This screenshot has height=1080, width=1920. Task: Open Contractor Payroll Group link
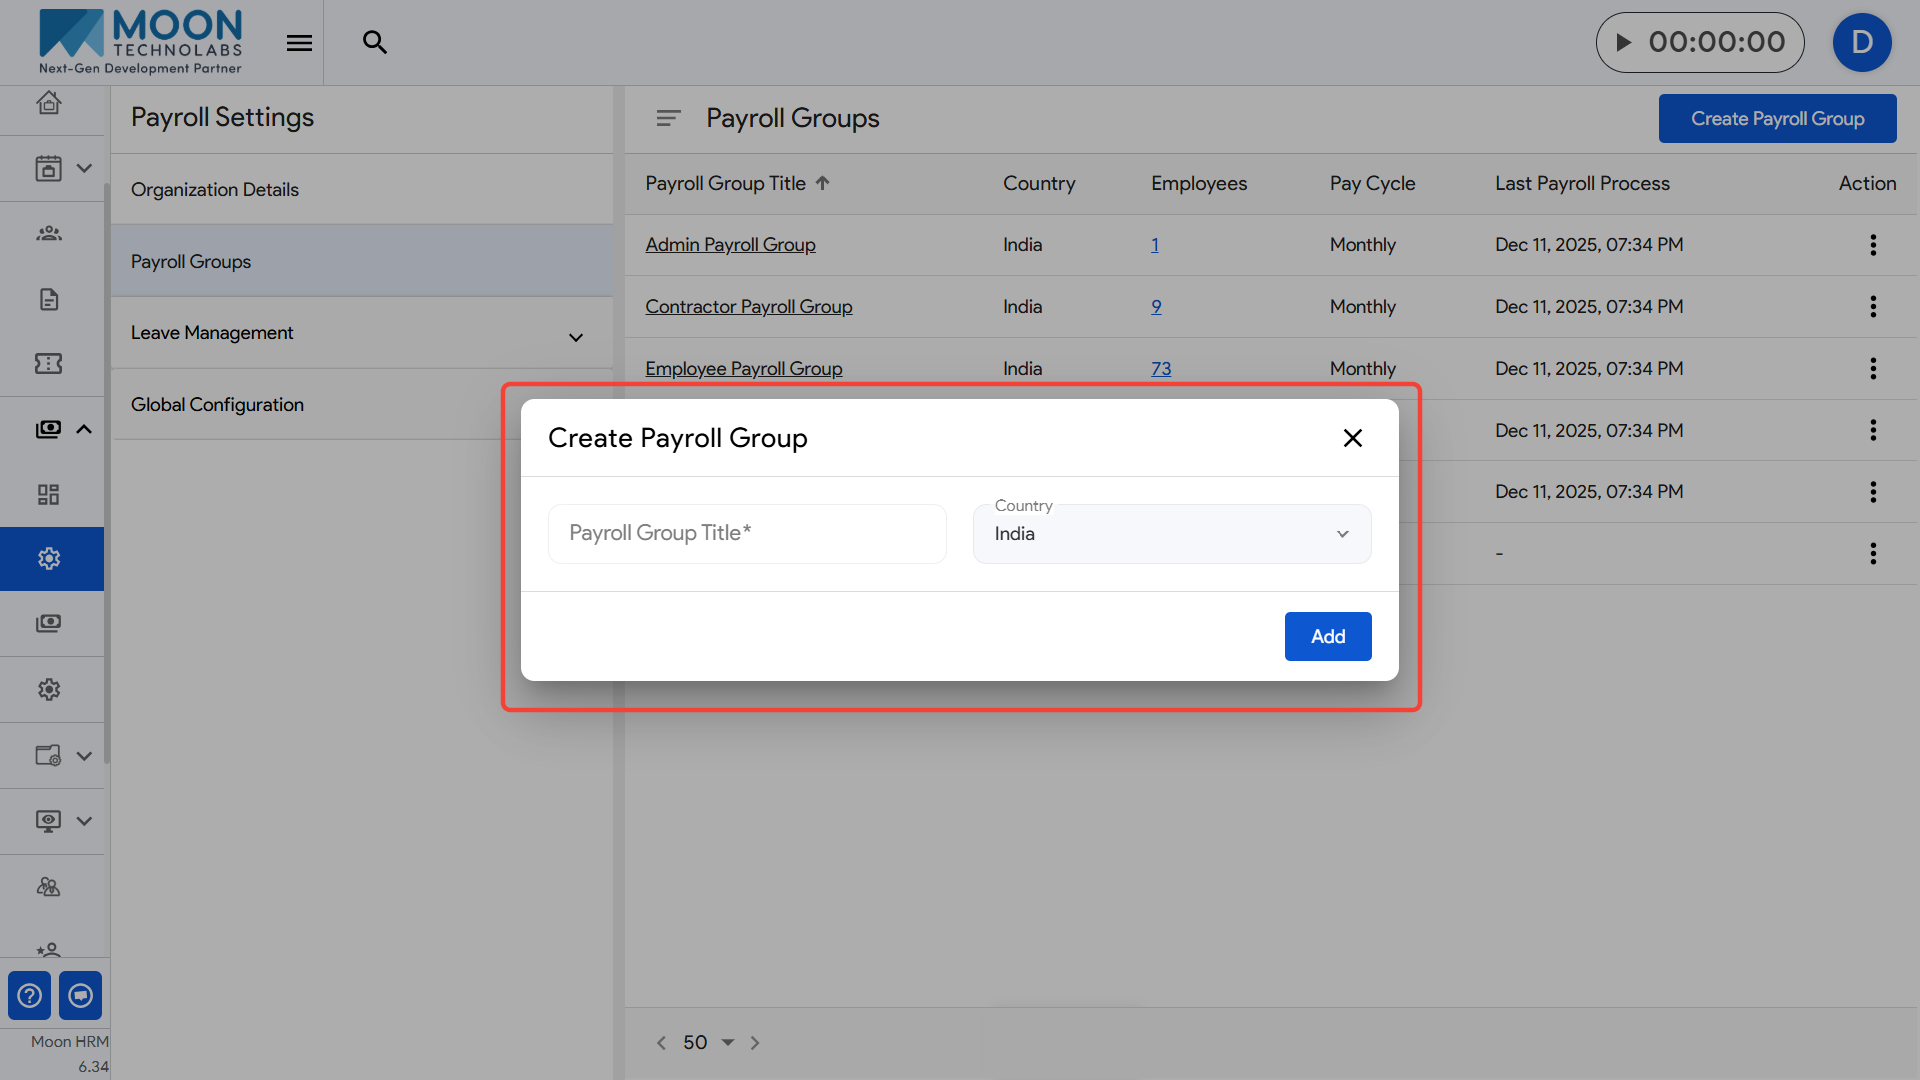748,307
